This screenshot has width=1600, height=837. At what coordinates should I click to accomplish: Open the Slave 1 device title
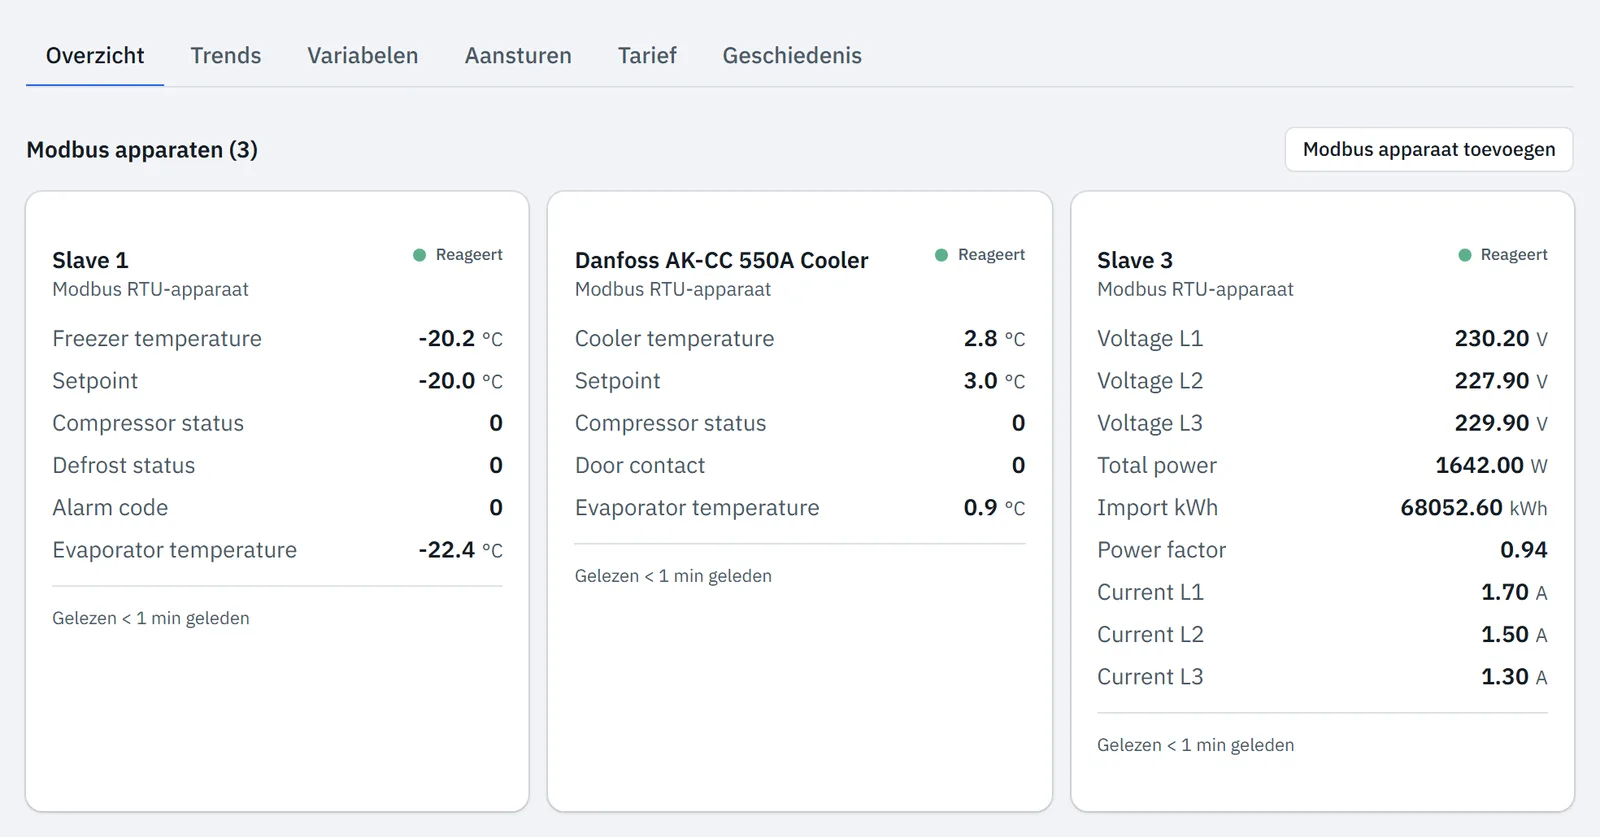90,261
